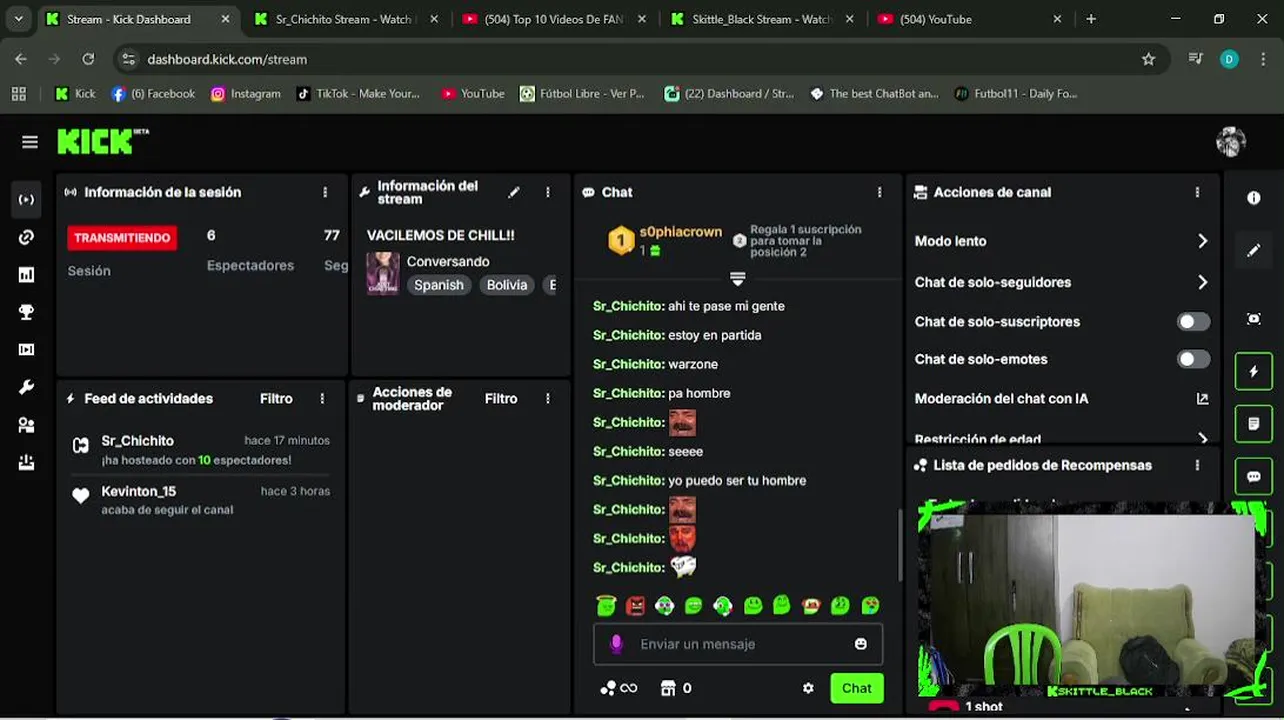Switch to the (504) YouTube tab

(970, 19)
